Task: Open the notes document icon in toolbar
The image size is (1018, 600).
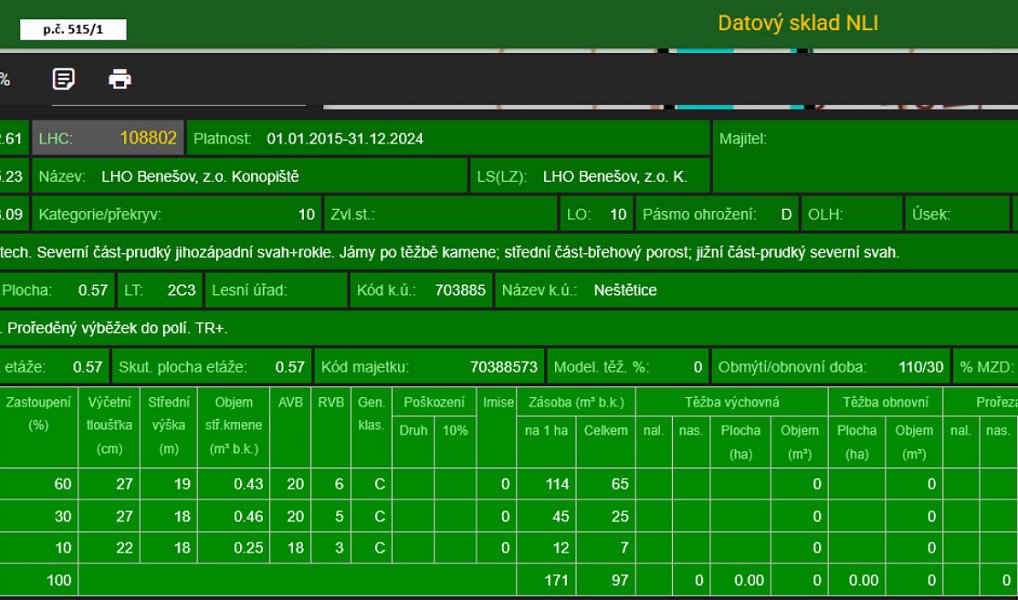Action: pyautogui.click(x=64, y=79)
